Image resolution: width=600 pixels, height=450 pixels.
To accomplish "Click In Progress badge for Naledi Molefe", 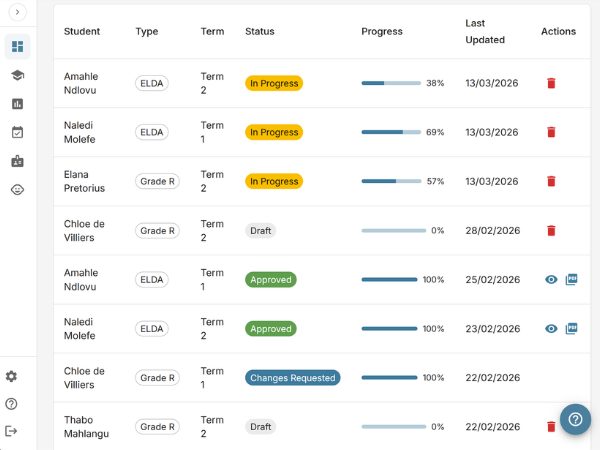I will (x=274, y=132).
